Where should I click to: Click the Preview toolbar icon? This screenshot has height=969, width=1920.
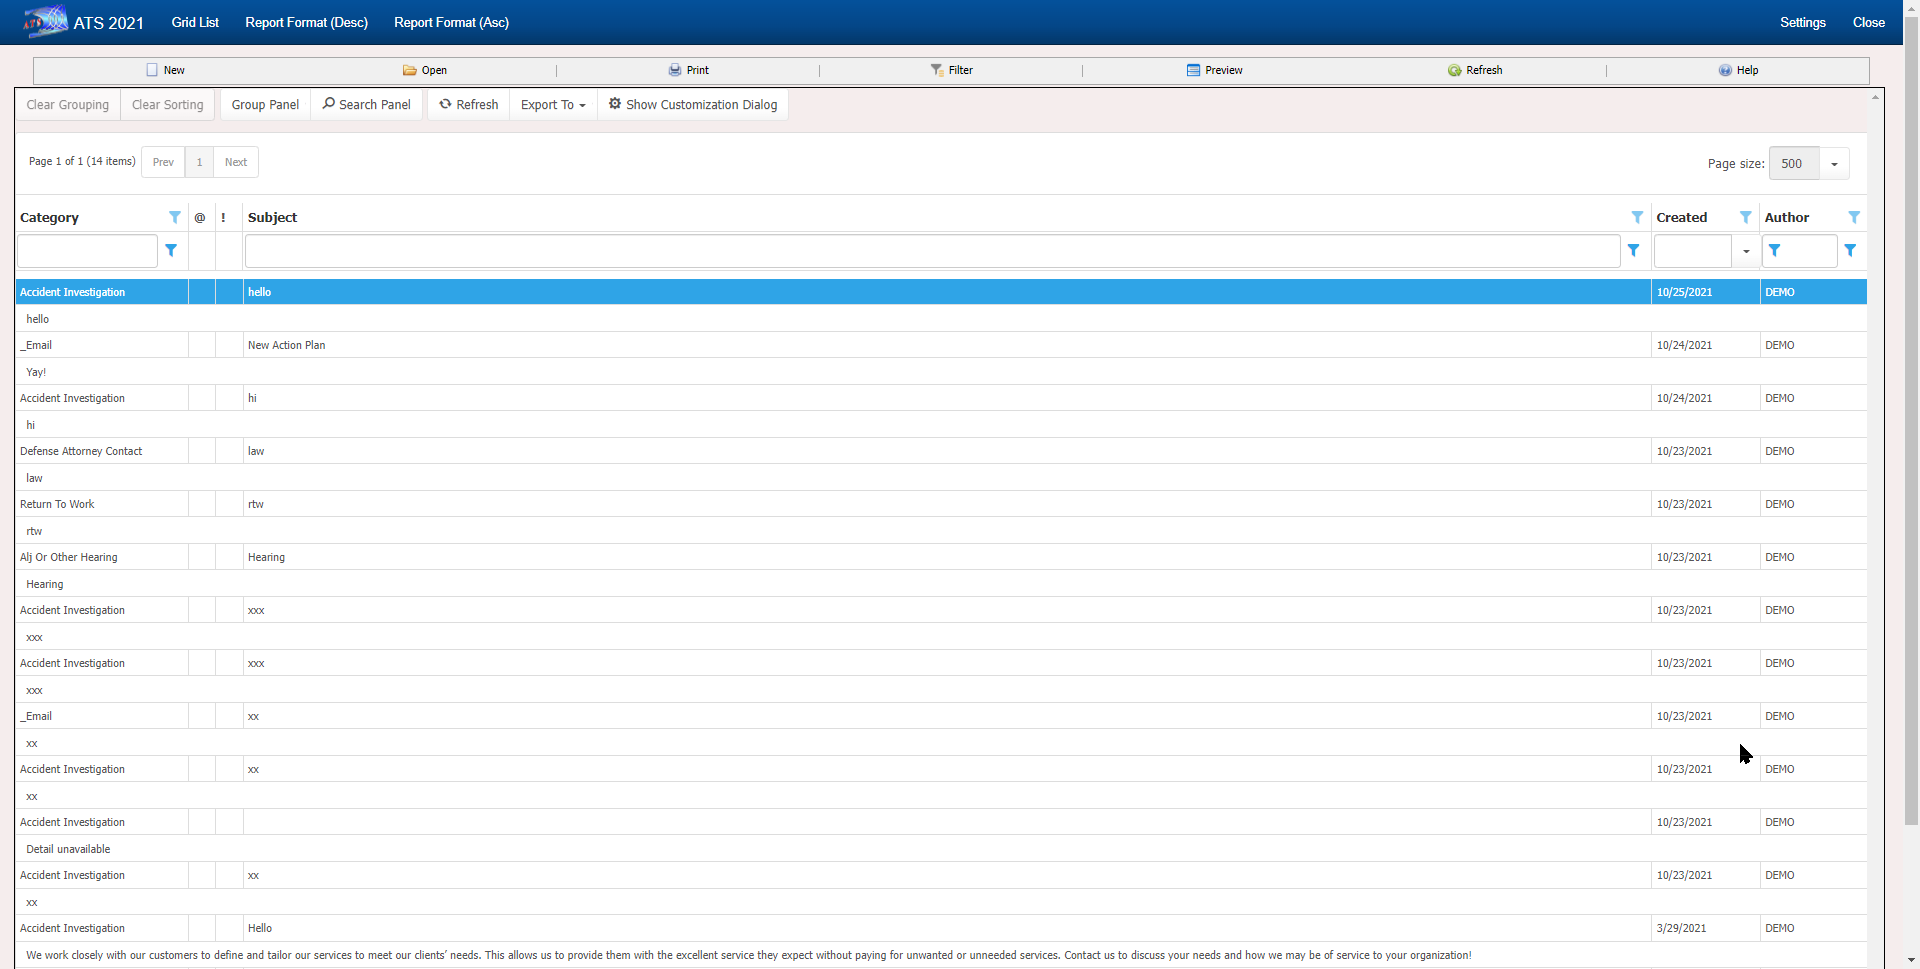click(1193, 70)
